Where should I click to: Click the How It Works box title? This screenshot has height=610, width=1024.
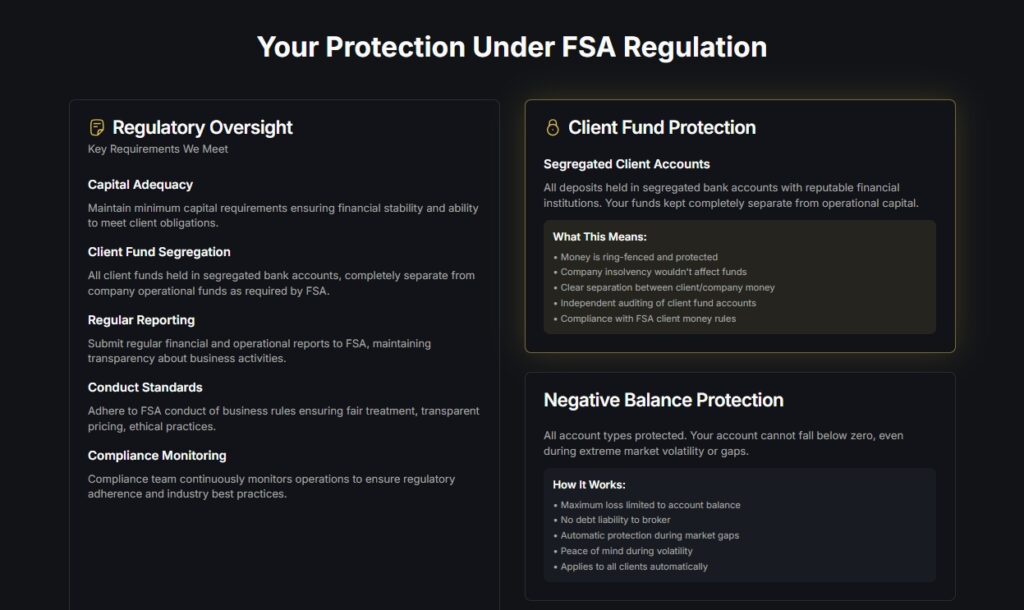589,485
